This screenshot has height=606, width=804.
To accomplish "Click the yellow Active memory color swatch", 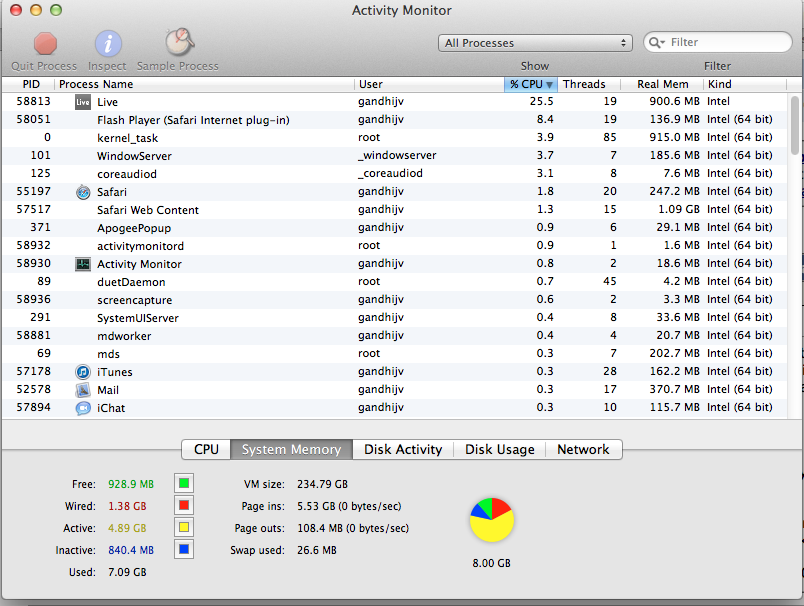I will coord(184,528).
